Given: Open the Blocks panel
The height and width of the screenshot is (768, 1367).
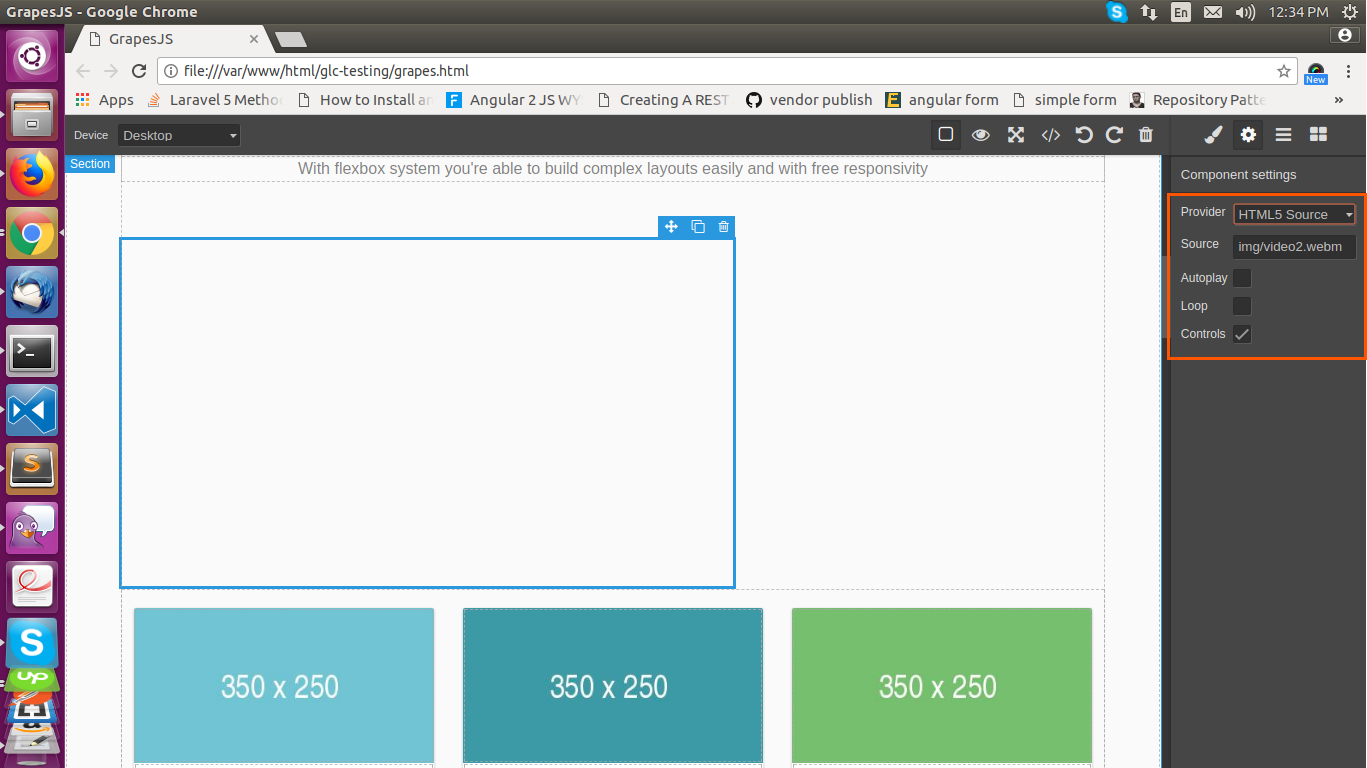Looking at the screenshot, I should (x=1318, y=134).
